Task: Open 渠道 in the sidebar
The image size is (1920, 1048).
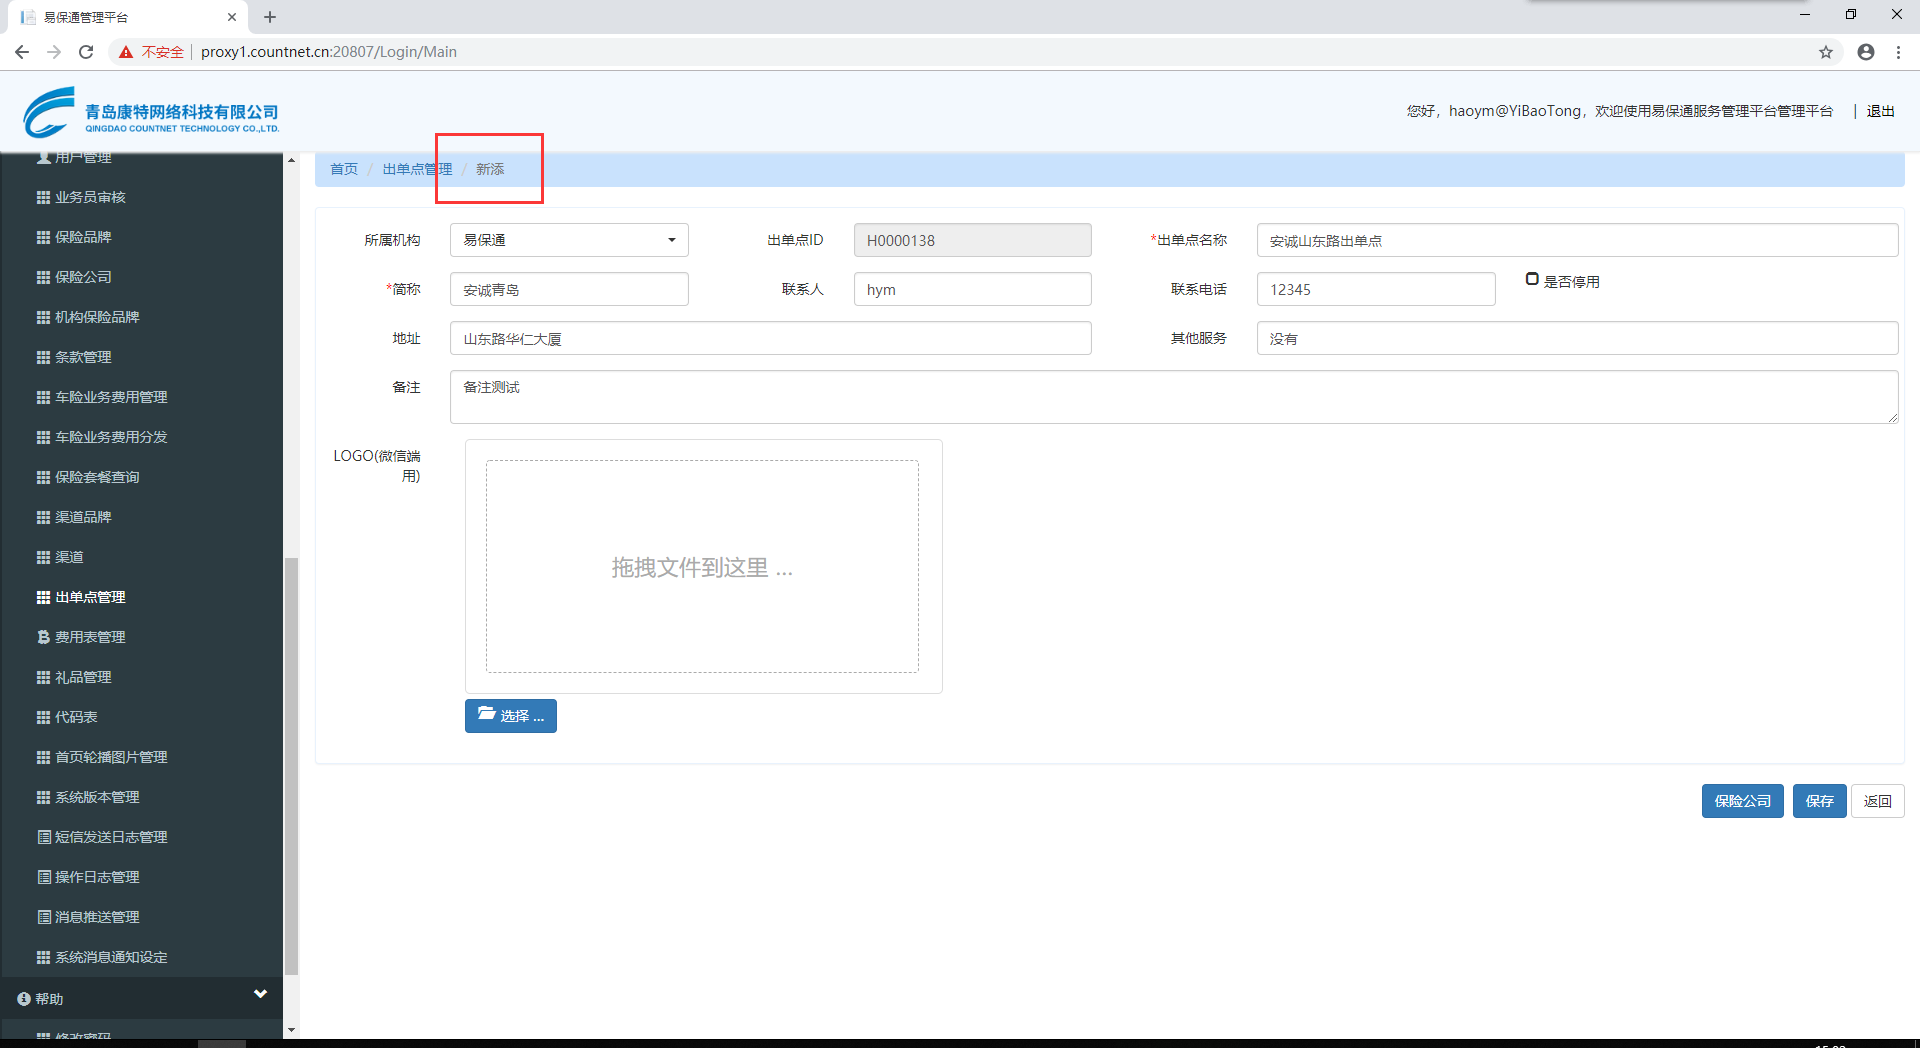Action: (69, 557)
